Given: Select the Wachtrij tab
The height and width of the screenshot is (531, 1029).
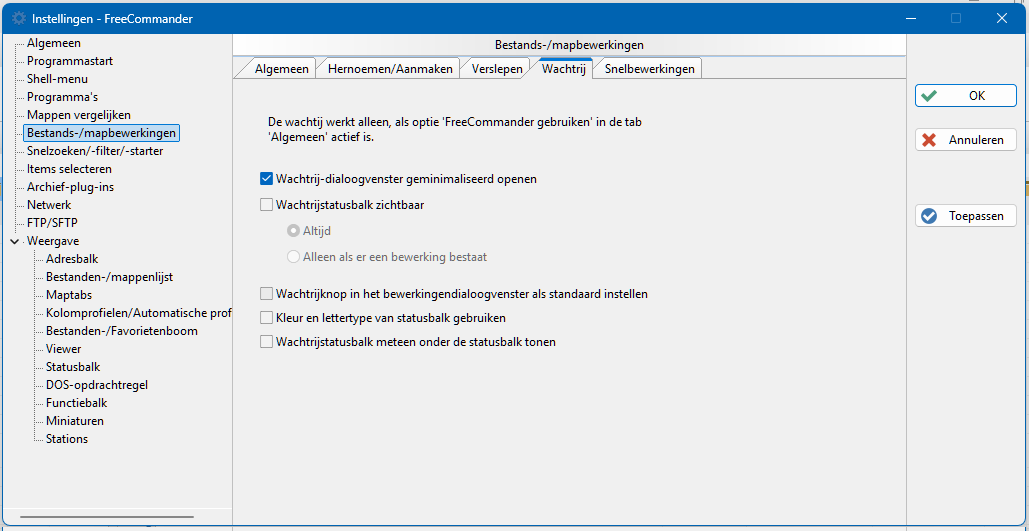Looking at the screenshot, I should pos(563,69).
